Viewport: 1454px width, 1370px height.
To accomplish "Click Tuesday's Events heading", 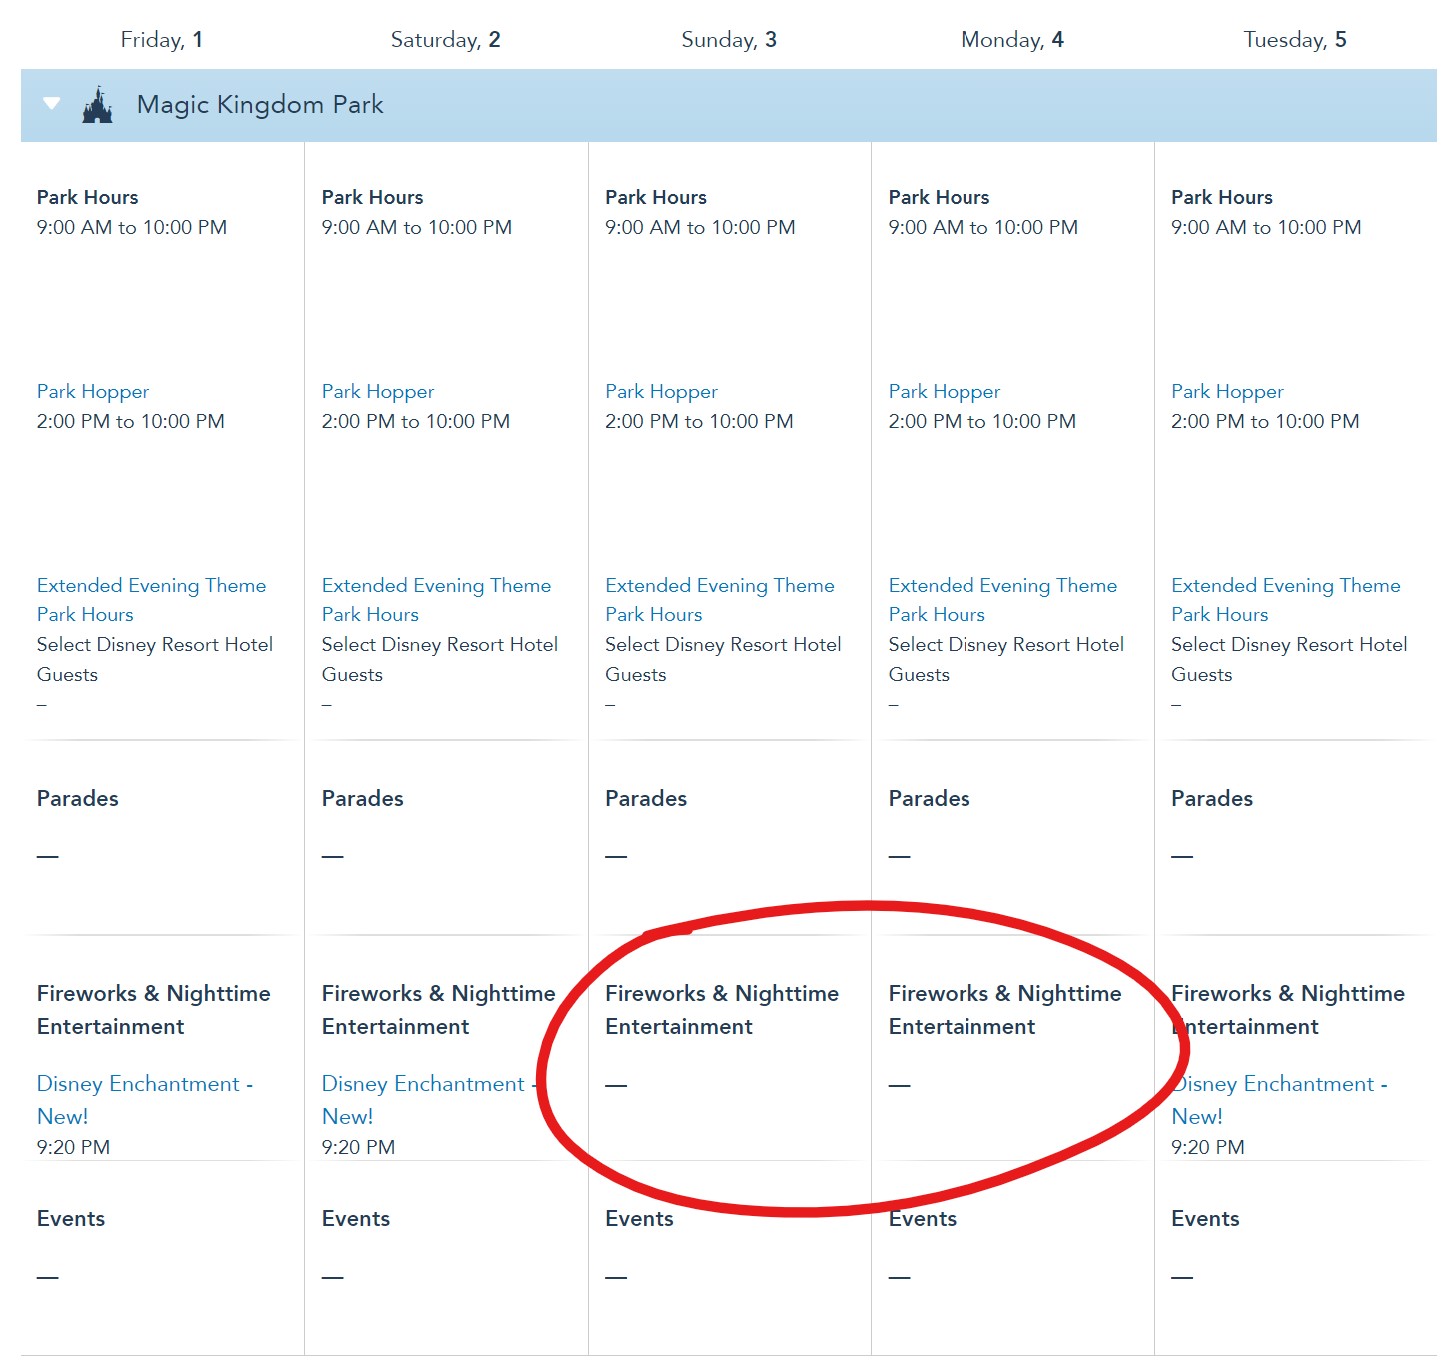I will click(1206, 1218).
